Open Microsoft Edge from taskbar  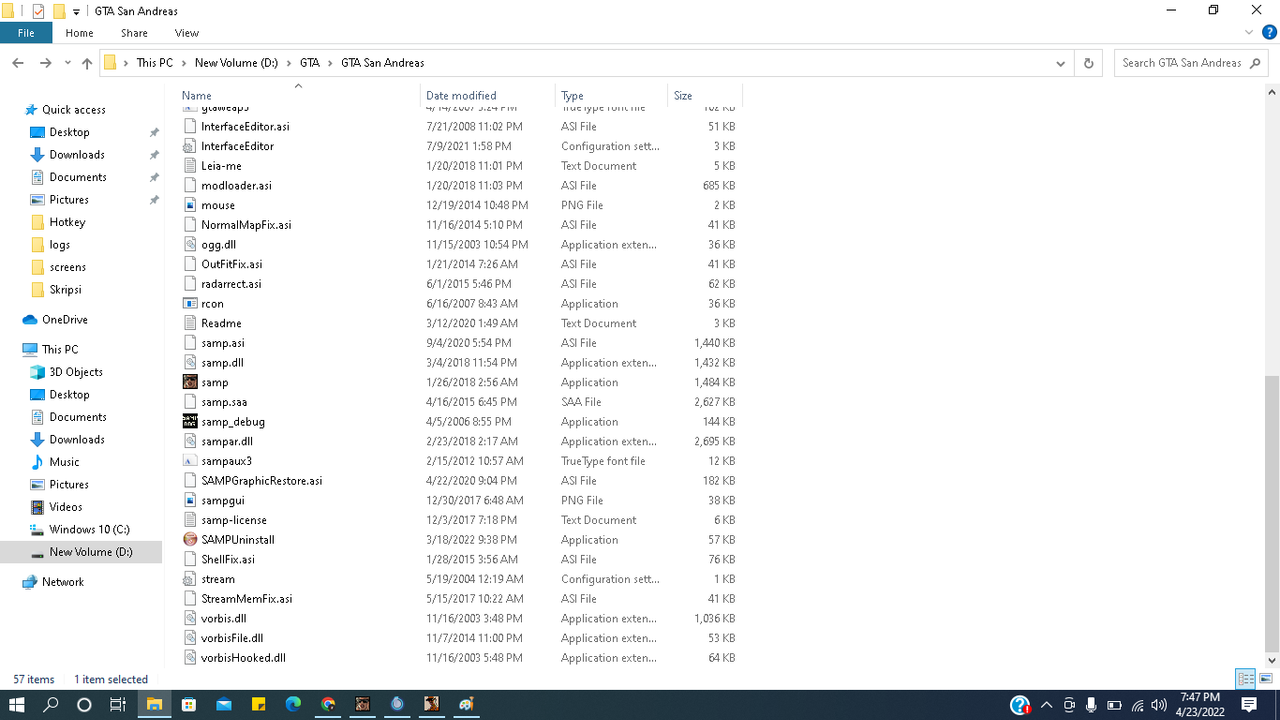tap(294, 705)
